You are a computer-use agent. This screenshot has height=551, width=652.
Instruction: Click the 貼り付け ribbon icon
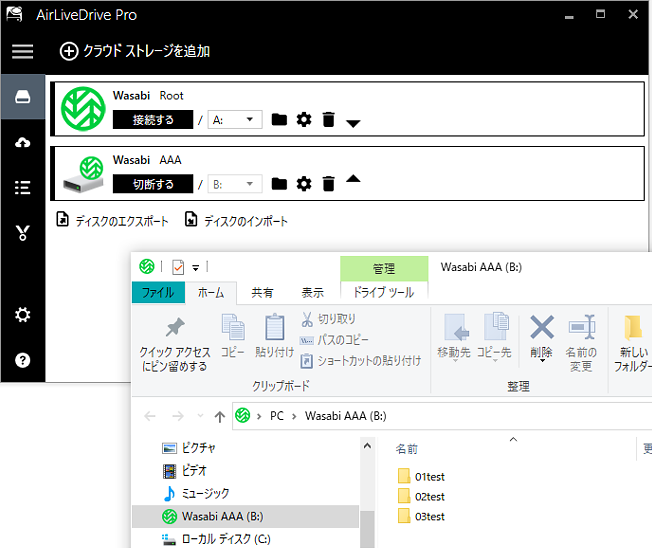click(275, 327)
